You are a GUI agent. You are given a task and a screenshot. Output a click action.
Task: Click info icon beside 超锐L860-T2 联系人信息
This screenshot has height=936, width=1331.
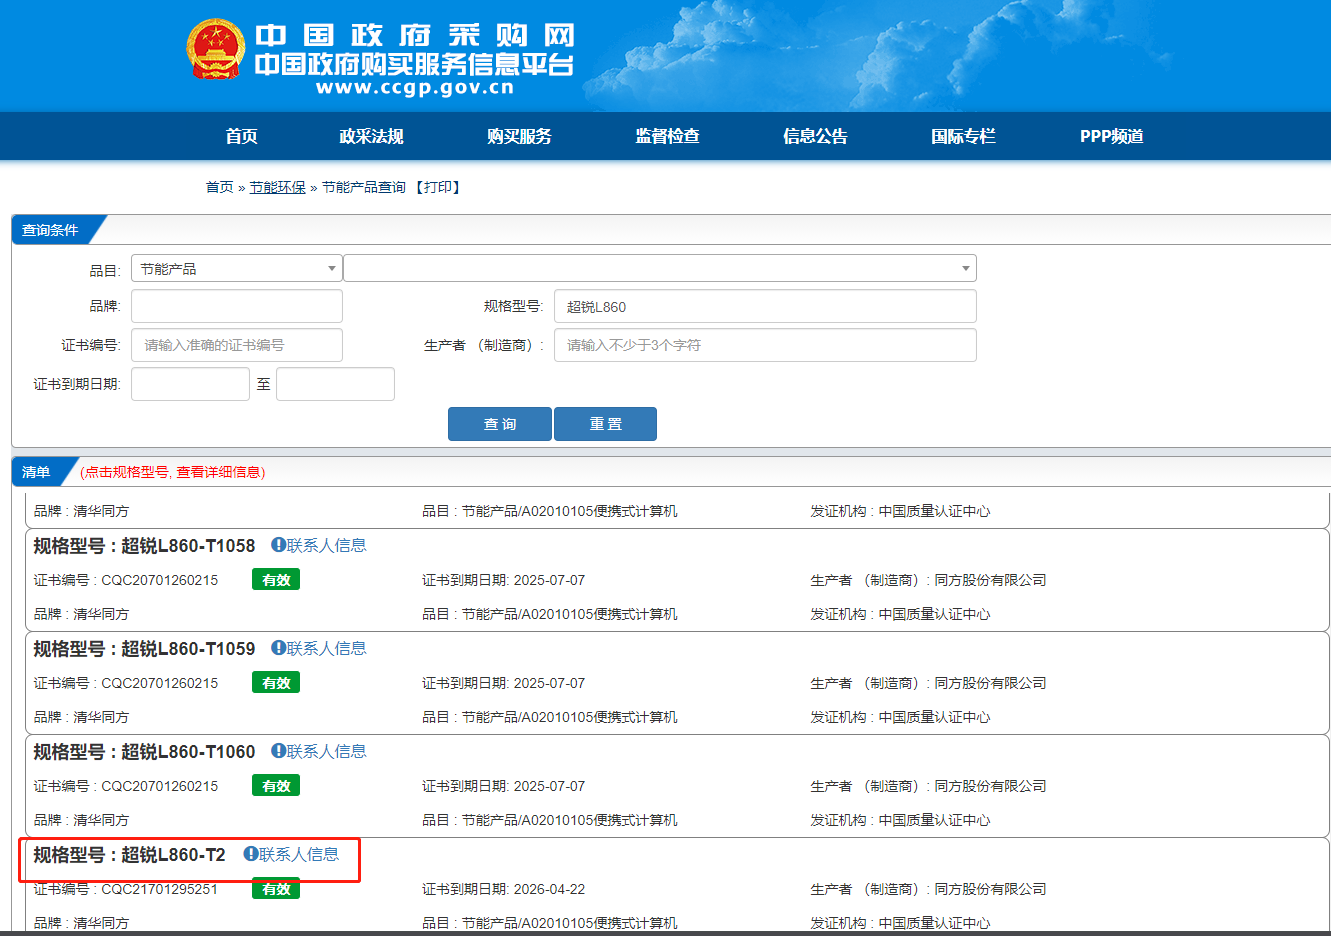pyautogui.click(x=251, y=854)
